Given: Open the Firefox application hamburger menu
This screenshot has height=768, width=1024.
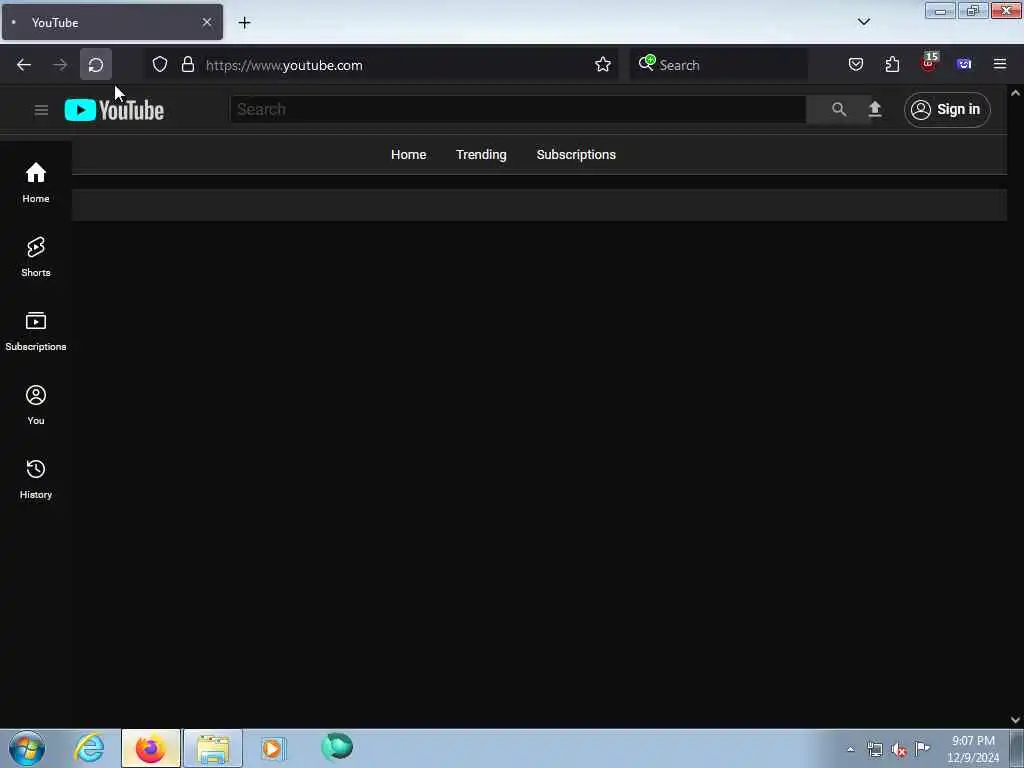Looking at the screenshot, I should click(x=1000, y=64).
